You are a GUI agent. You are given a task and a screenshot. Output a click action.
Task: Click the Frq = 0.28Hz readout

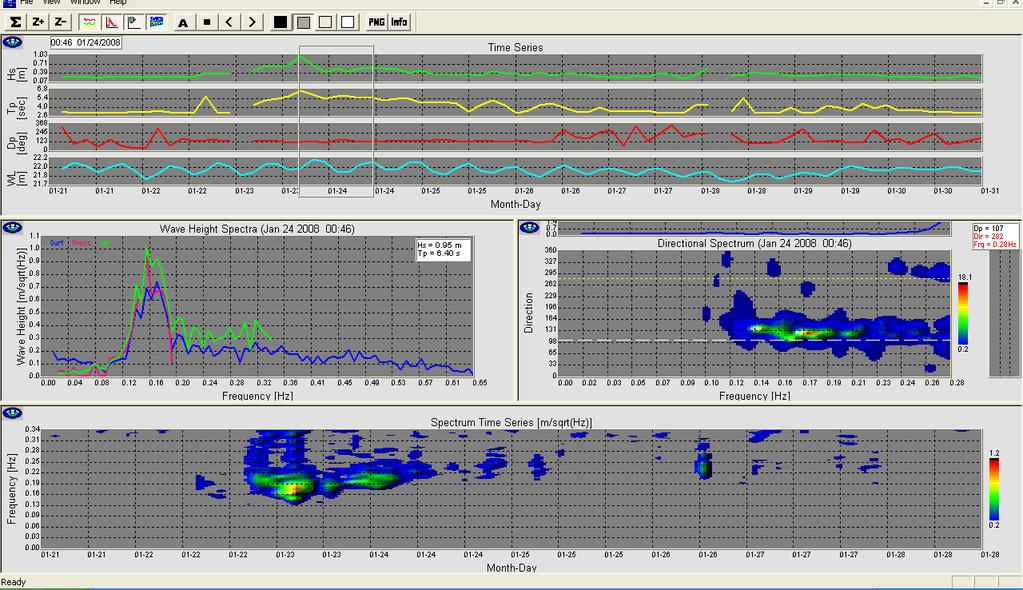point(994,245)
